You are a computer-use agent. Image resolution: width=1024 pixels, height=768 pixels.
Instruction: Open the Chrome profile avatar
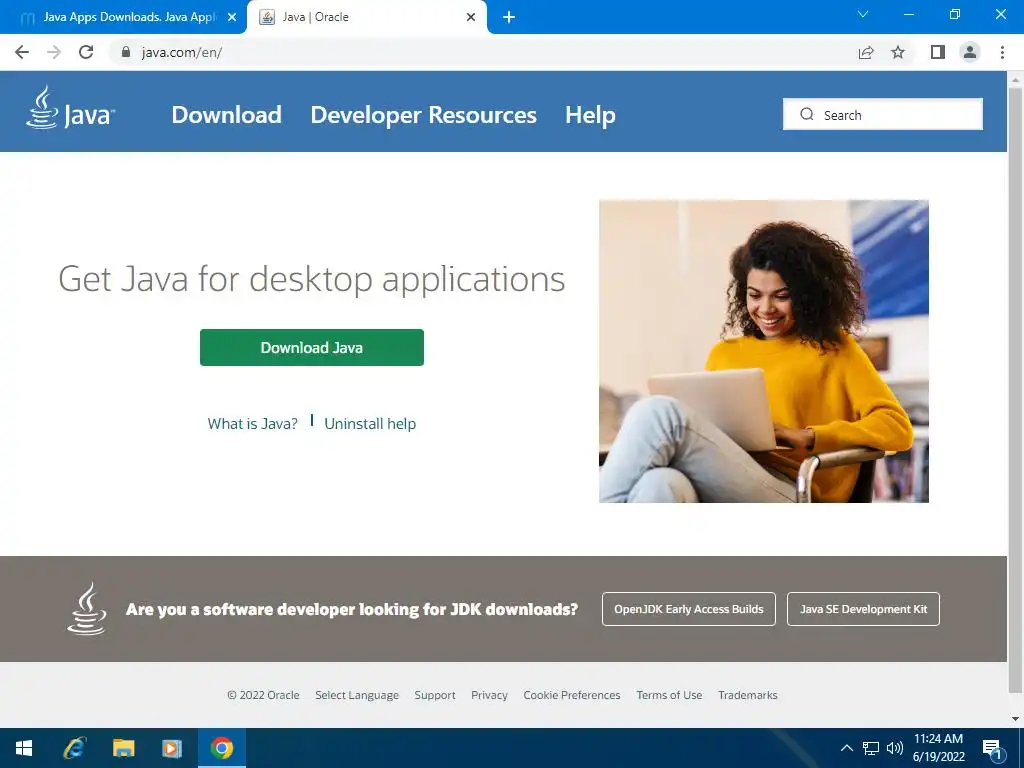pos(970,52)
